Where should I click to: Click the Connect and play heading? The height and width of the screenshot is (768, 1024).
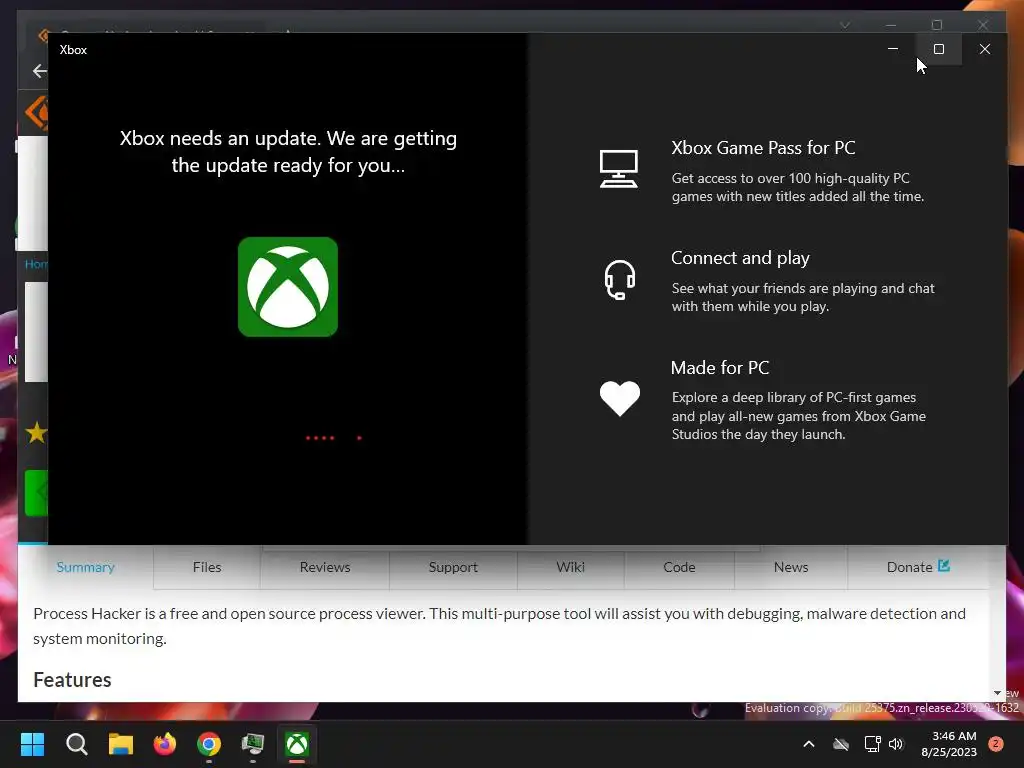740,258
